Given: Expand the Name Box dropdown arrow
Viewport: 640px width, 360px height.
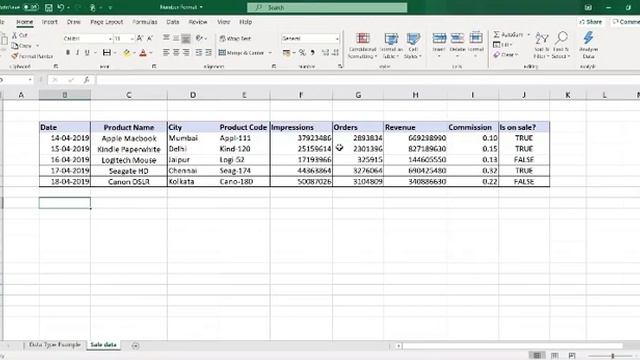Looking at the screenshot, I should point(30,80).
